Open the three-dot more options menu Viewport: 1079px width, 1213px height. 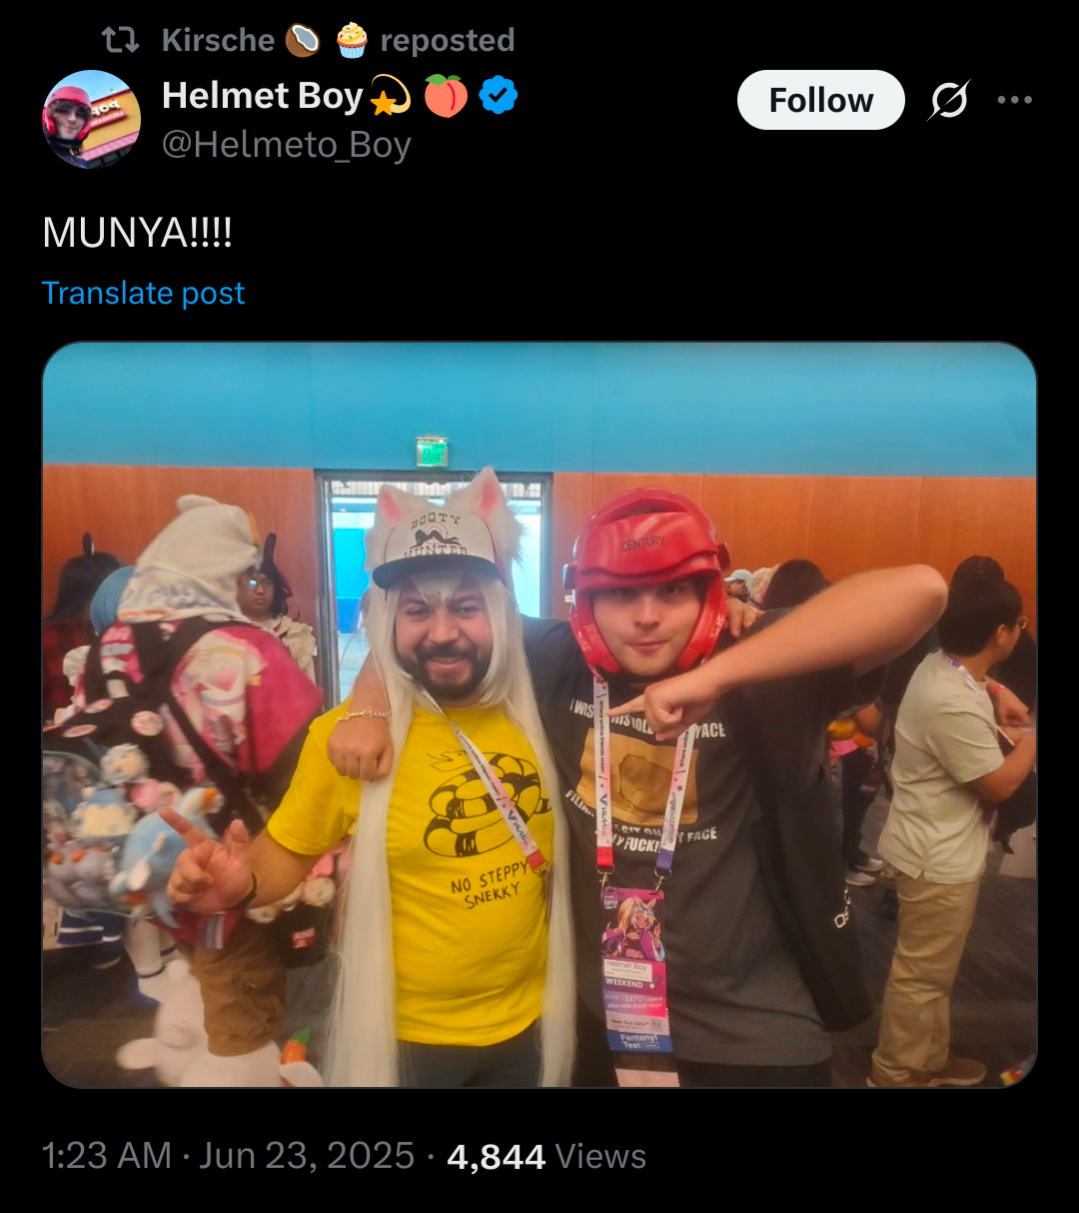pyautogui.click(x=1015, y=100)
